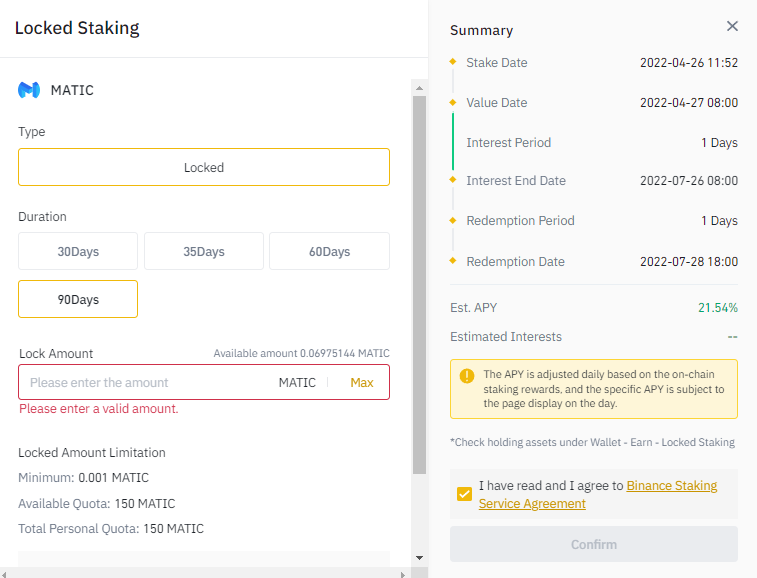Click the Redemption Period timeline diamond marker
This screenshot has width=757, height=578.
coord(453,220)
